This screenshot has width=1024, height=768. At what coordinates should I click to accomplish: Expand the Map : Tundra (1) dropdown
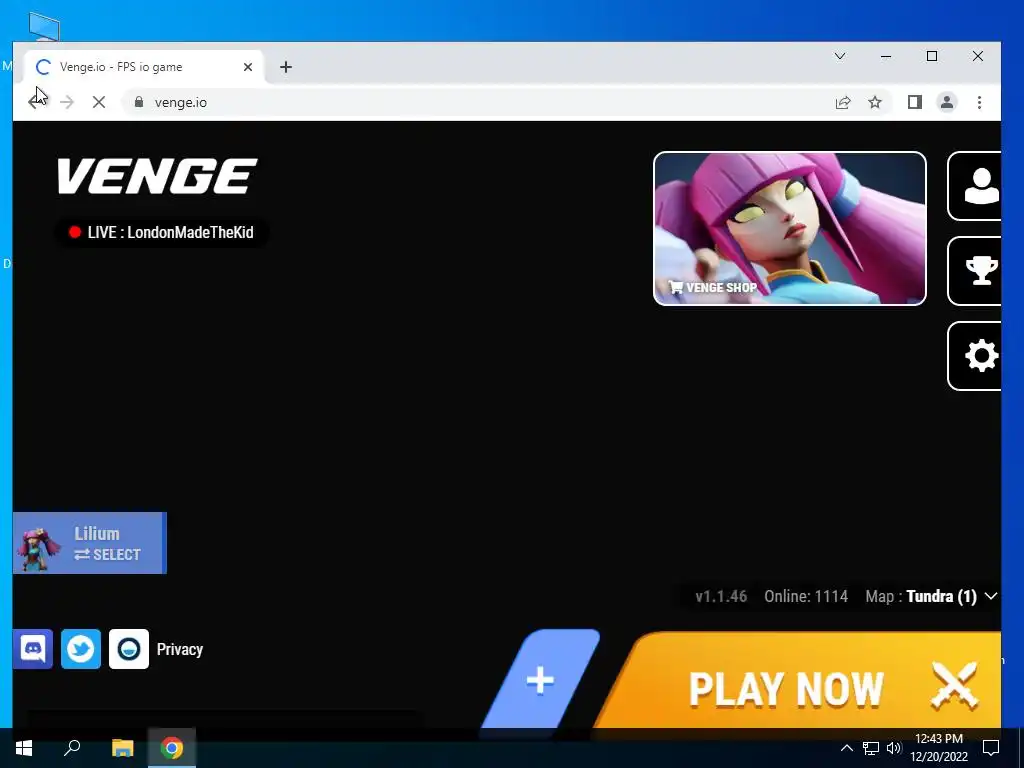click(931, 596)
